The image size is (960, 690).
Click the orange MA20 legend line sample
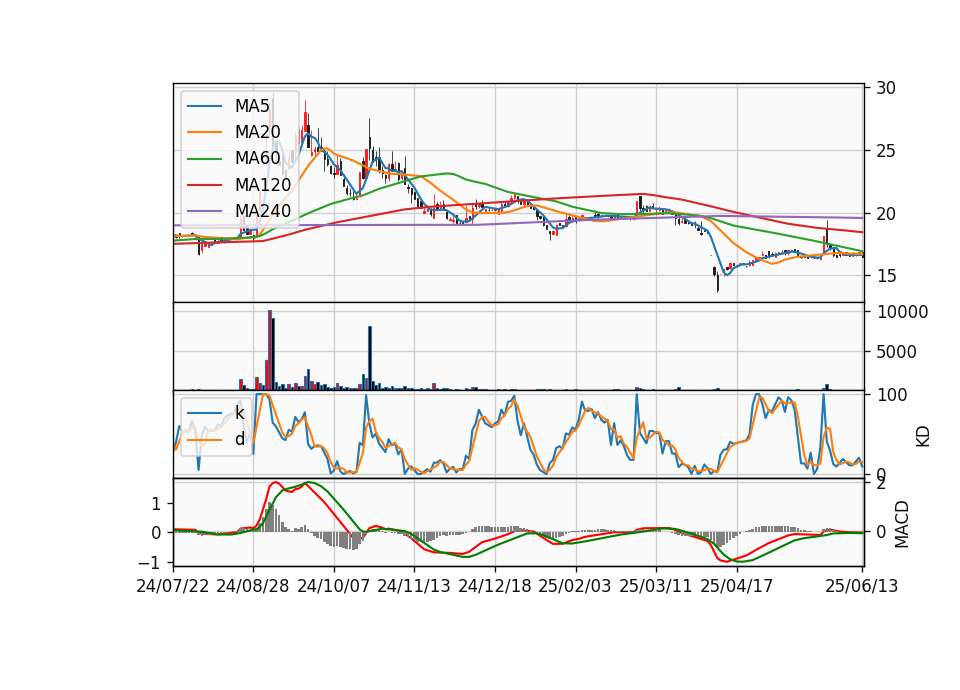coord(204,132)
